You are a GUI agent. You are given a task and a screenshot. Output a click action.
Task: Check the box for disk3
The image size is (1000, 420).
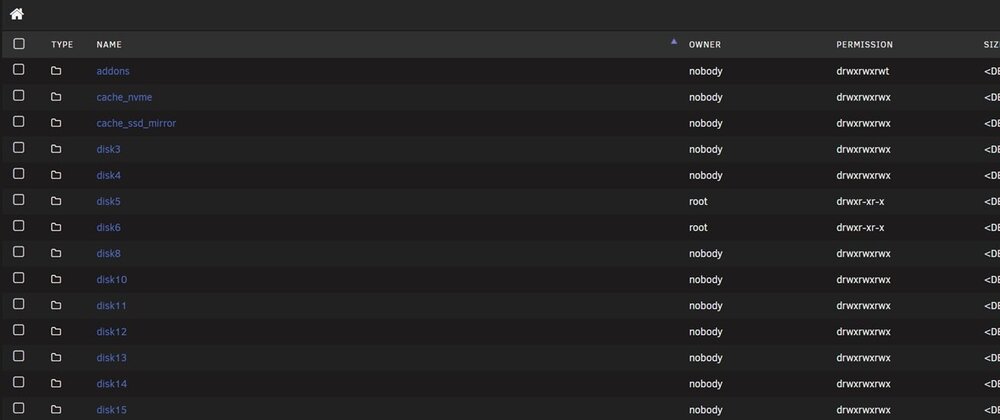[x=19, y=148]
